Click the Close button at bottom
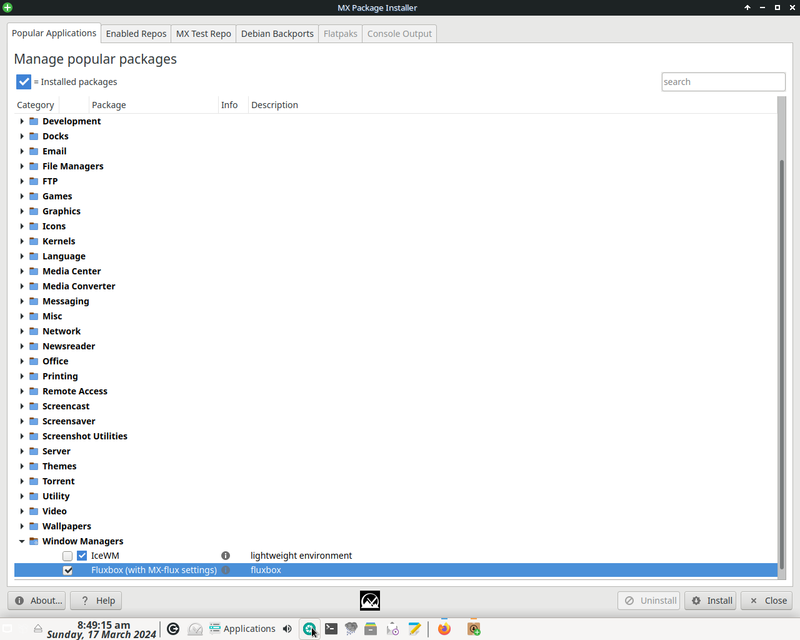 (766, 601)
